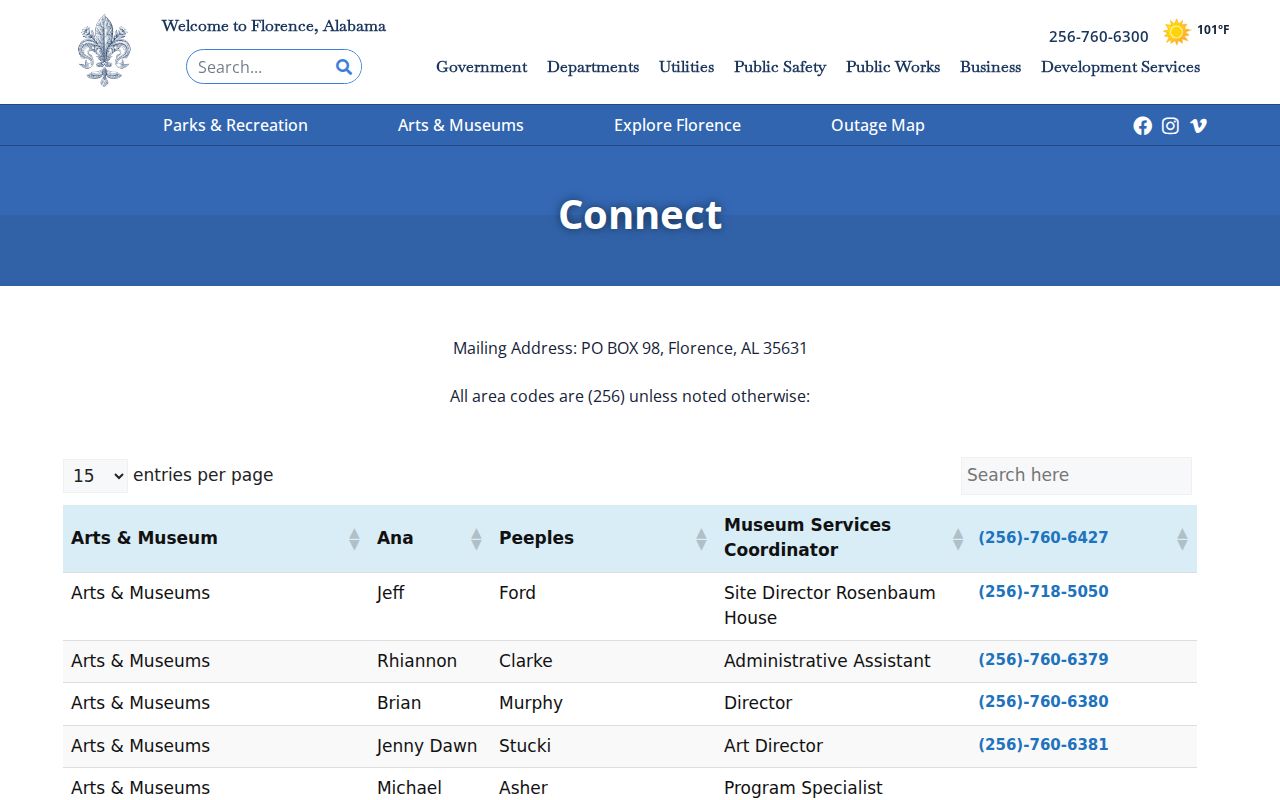The width and height of the screenshot is (1280, 800).
Task: Click the 'Murphy' last name cell
Action: click(603, 704)
